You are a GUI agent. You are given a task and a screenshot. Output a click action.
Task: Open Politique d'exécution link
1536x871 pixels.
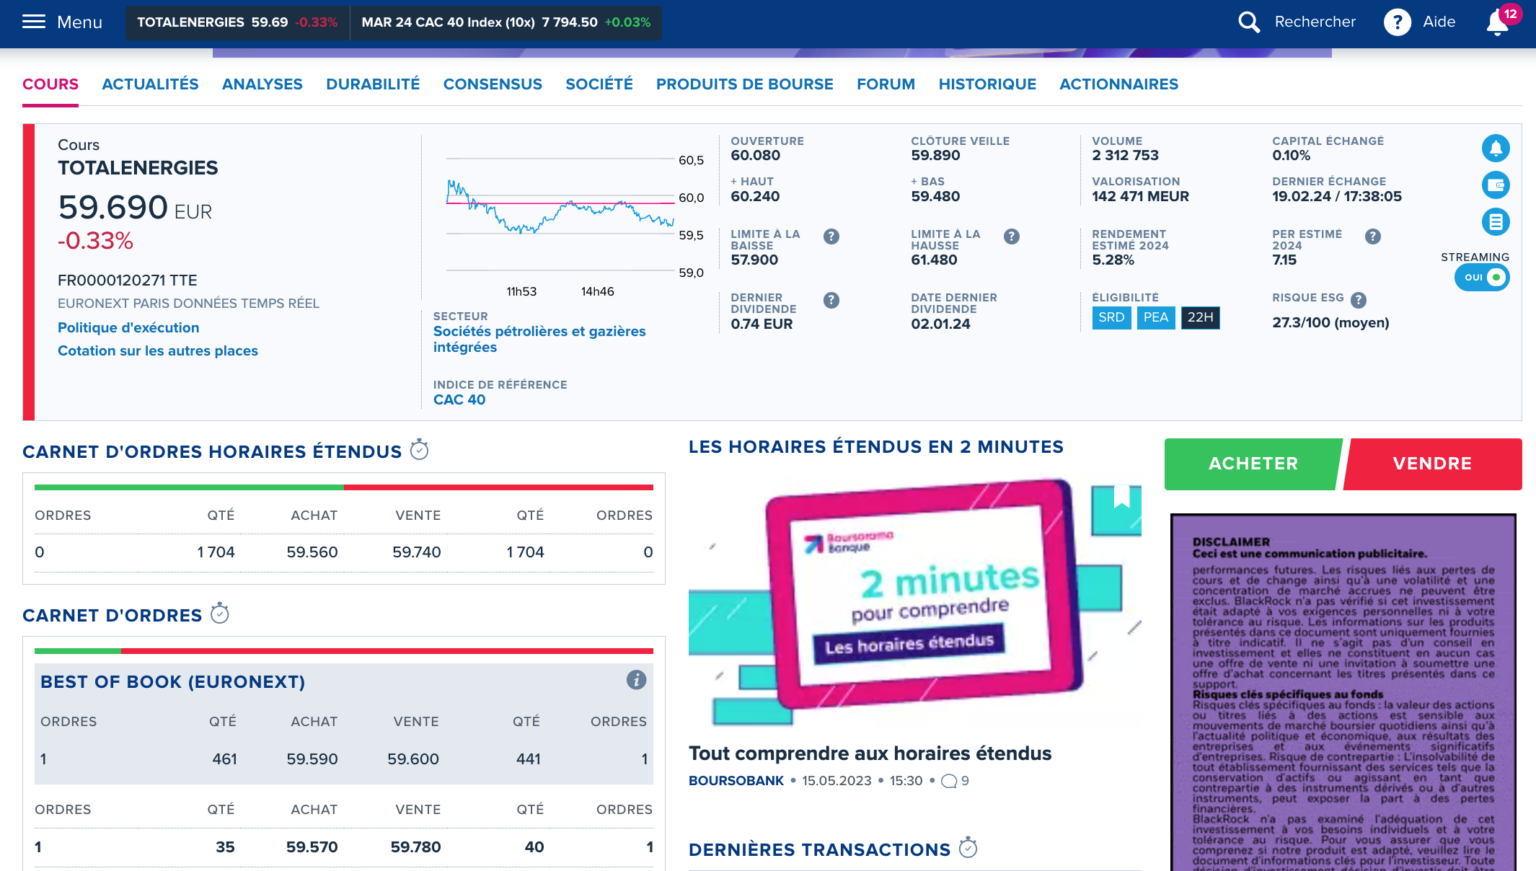click(128, 328)
